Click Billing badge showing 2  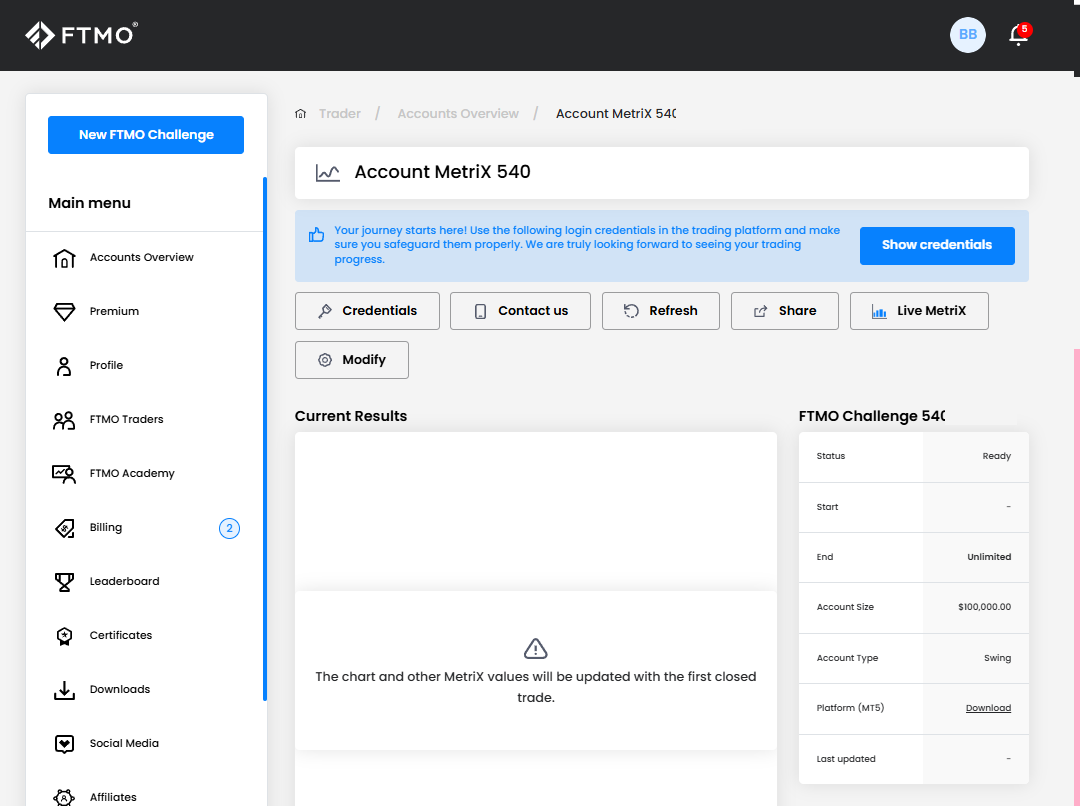point(229,528)
